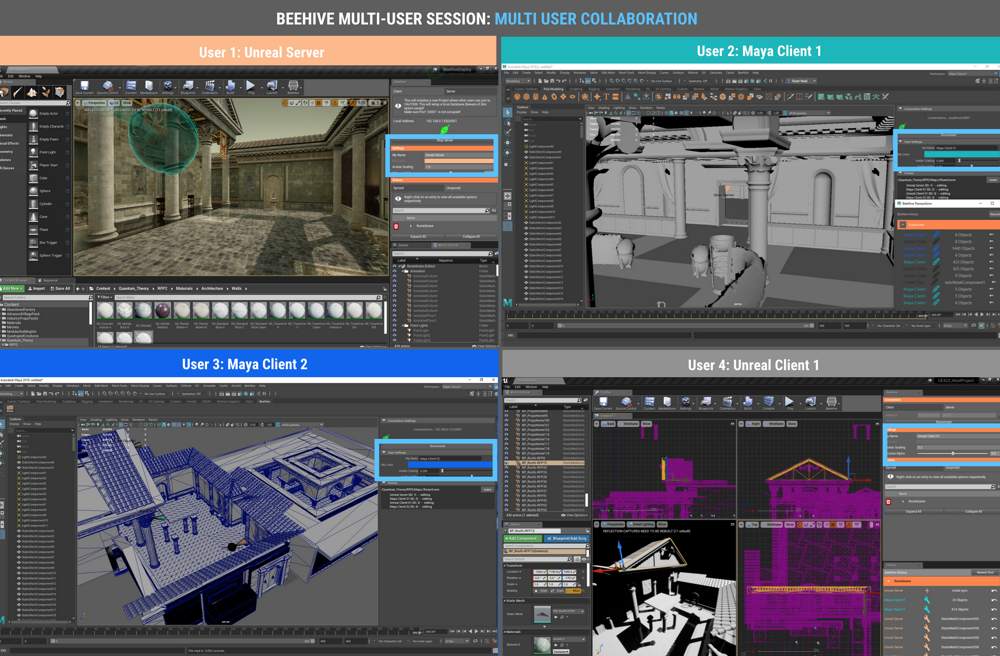Open the Window menu in Unreal Server
The width and height of the screenshot is (1000, 656).
click(24, 75)
